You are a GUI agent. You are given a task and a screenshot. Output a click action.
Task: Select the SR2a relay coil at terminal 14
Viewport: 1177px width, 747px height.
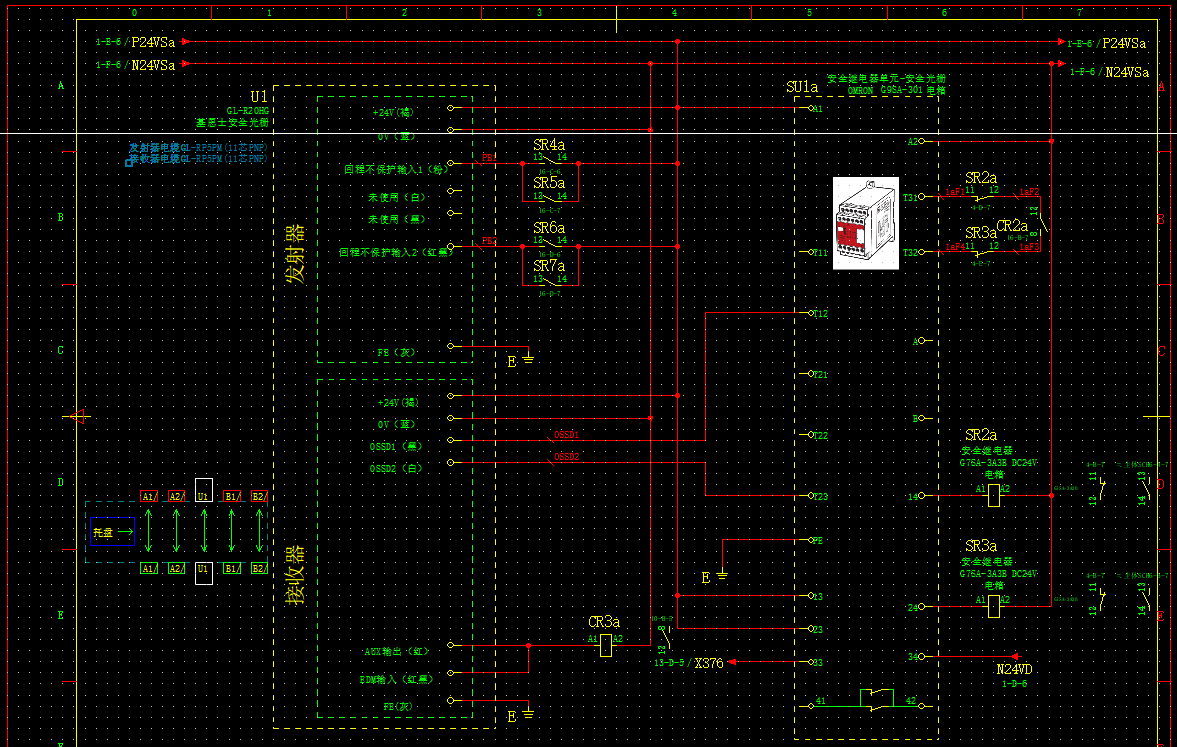point(993,496)
